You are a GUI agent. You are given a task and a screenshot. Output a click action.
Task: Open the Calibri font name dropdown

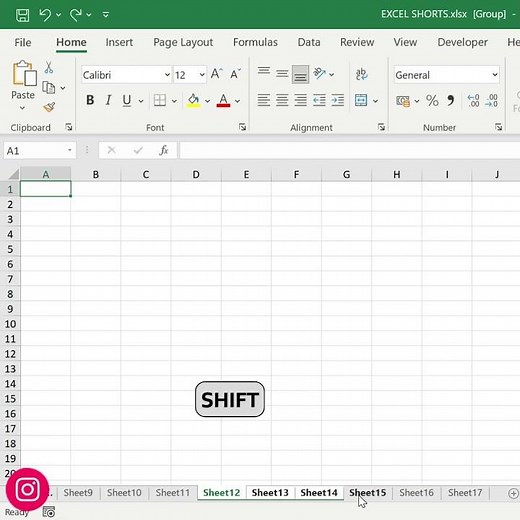pyautogui.click(x=167, y=75)
